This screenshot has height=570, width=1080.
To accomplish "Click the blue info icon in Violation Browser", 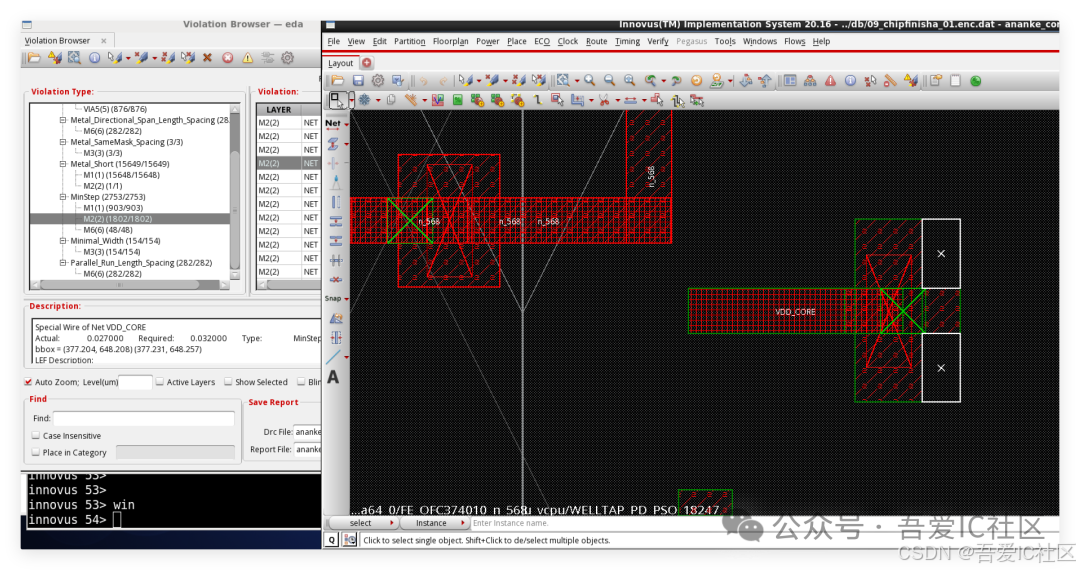I will [x=94, y=59].
